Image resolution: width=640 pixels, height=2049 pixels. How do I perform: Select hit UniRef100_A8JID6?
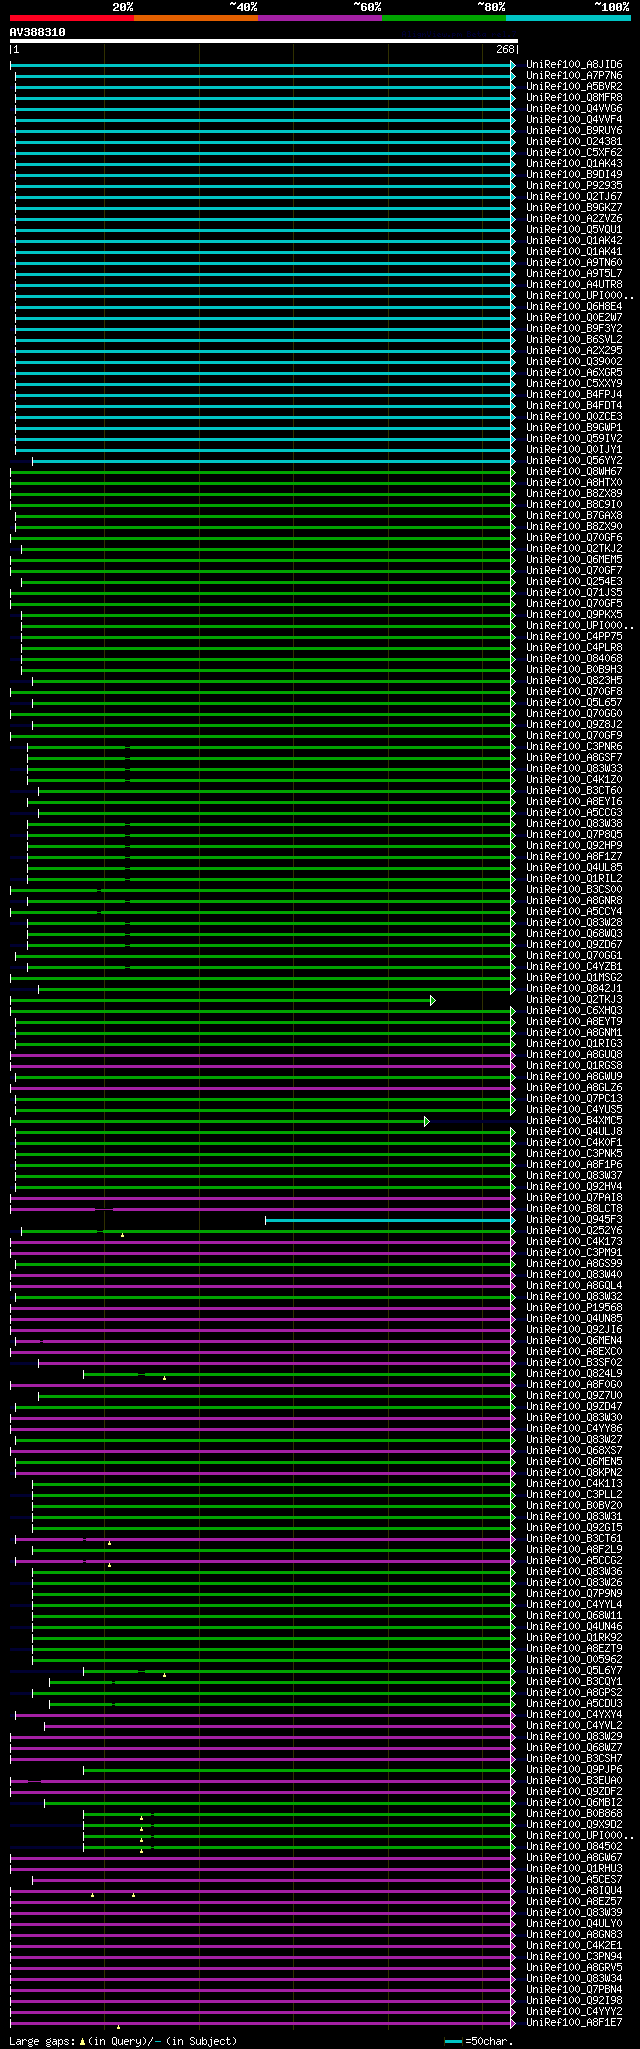(574, 65)
